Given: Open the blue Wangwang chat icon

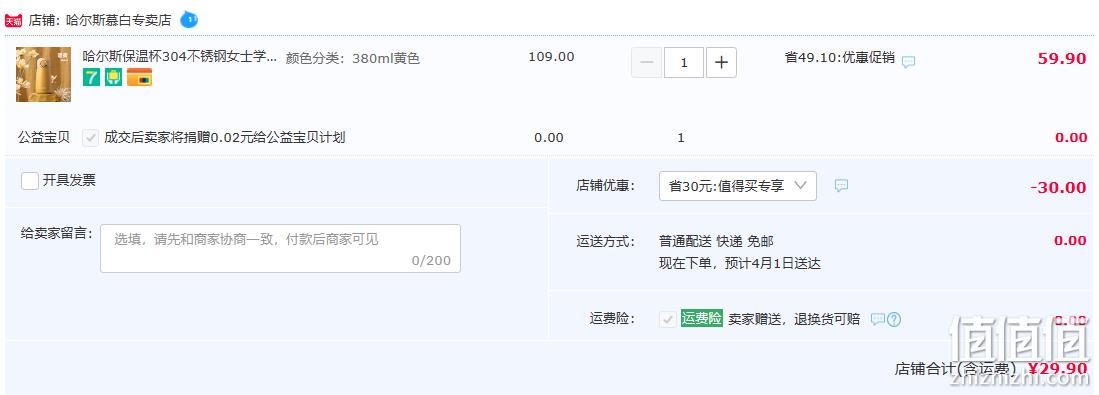Looking at the screenshot, I should tap(189, 20).
